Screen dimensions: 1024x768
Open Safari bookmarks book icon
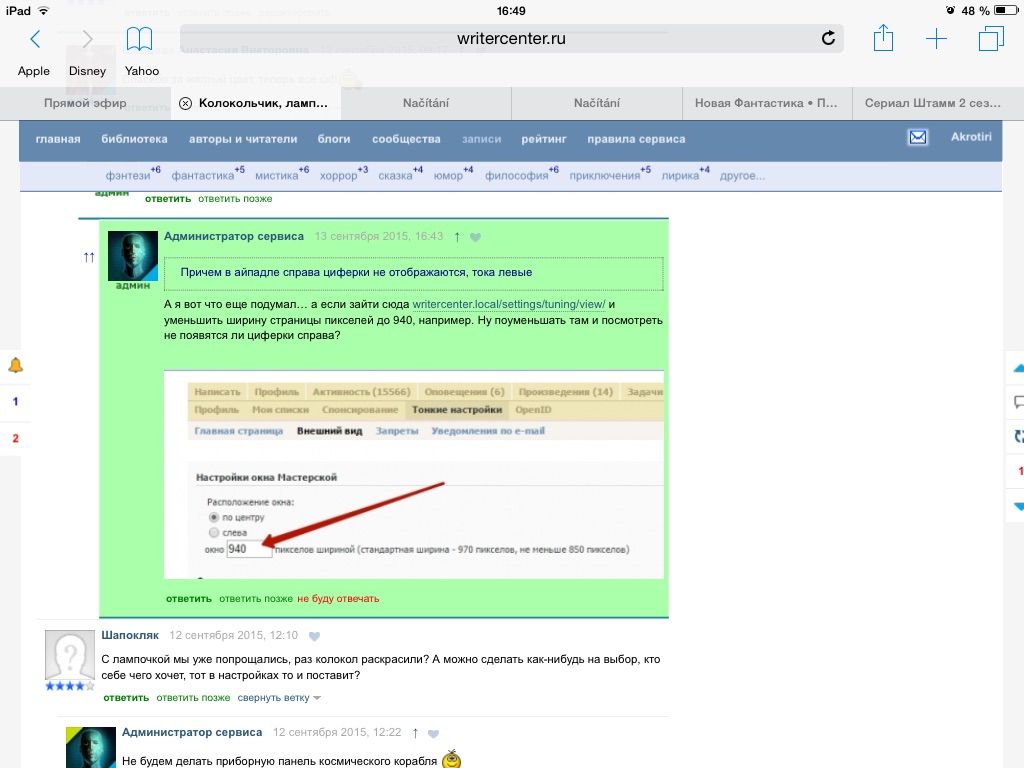139,39
